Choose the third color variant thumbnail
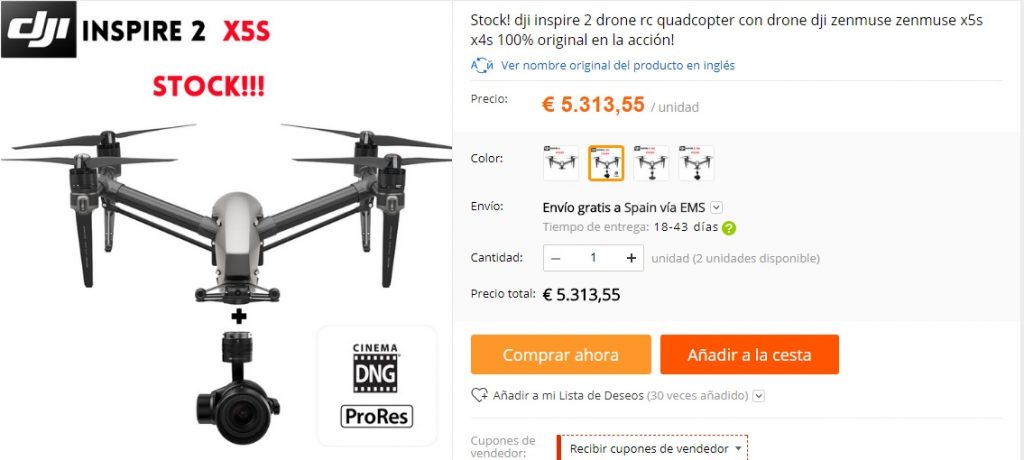This screenshot has width=1024, height=460. 651,163
